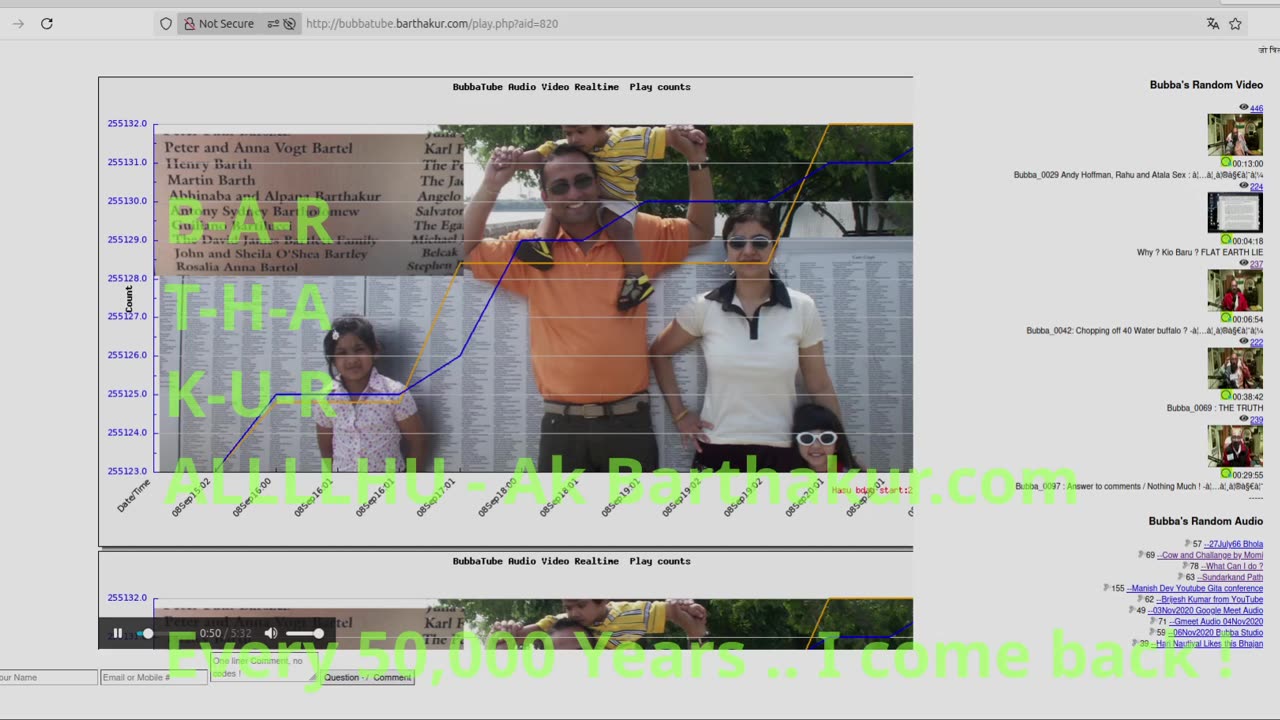Screen dimensions: 1280x720
Task: Open --What Can I do ? audio
Action: tap(1232, 566)
